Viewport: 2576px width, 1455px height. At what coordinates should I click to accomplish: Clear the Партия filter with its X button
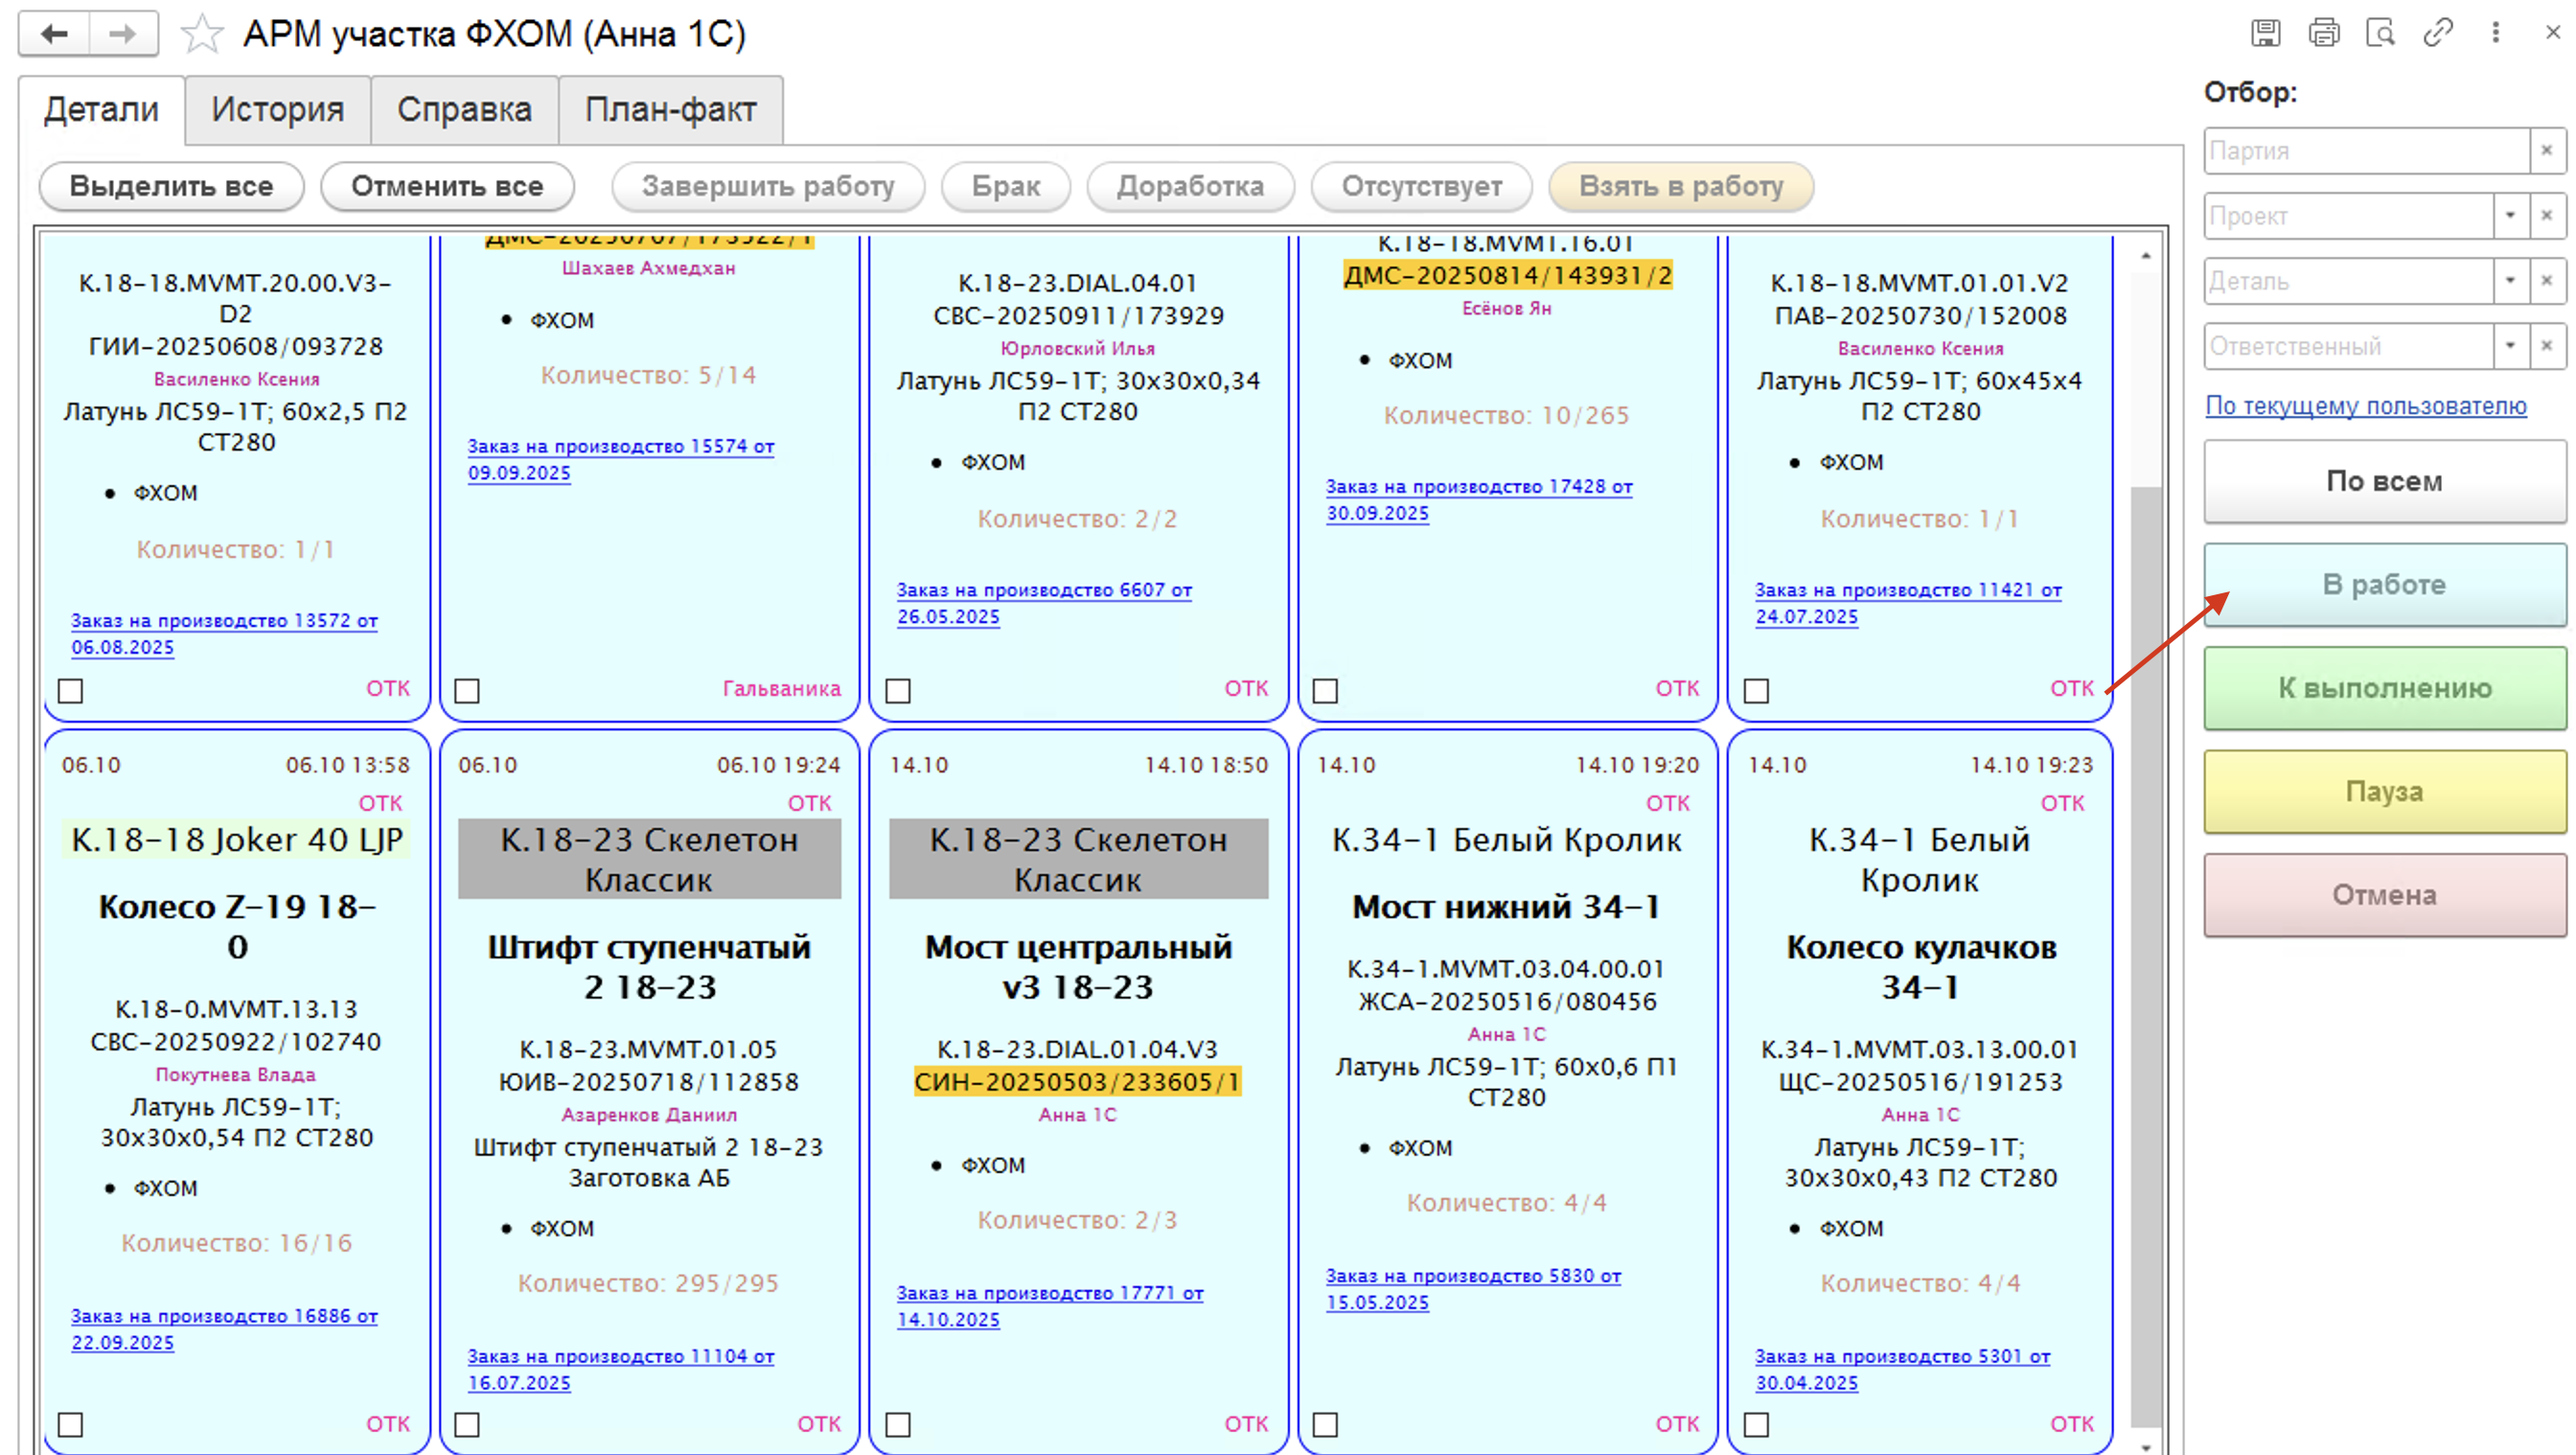[x=2546, y=151]
